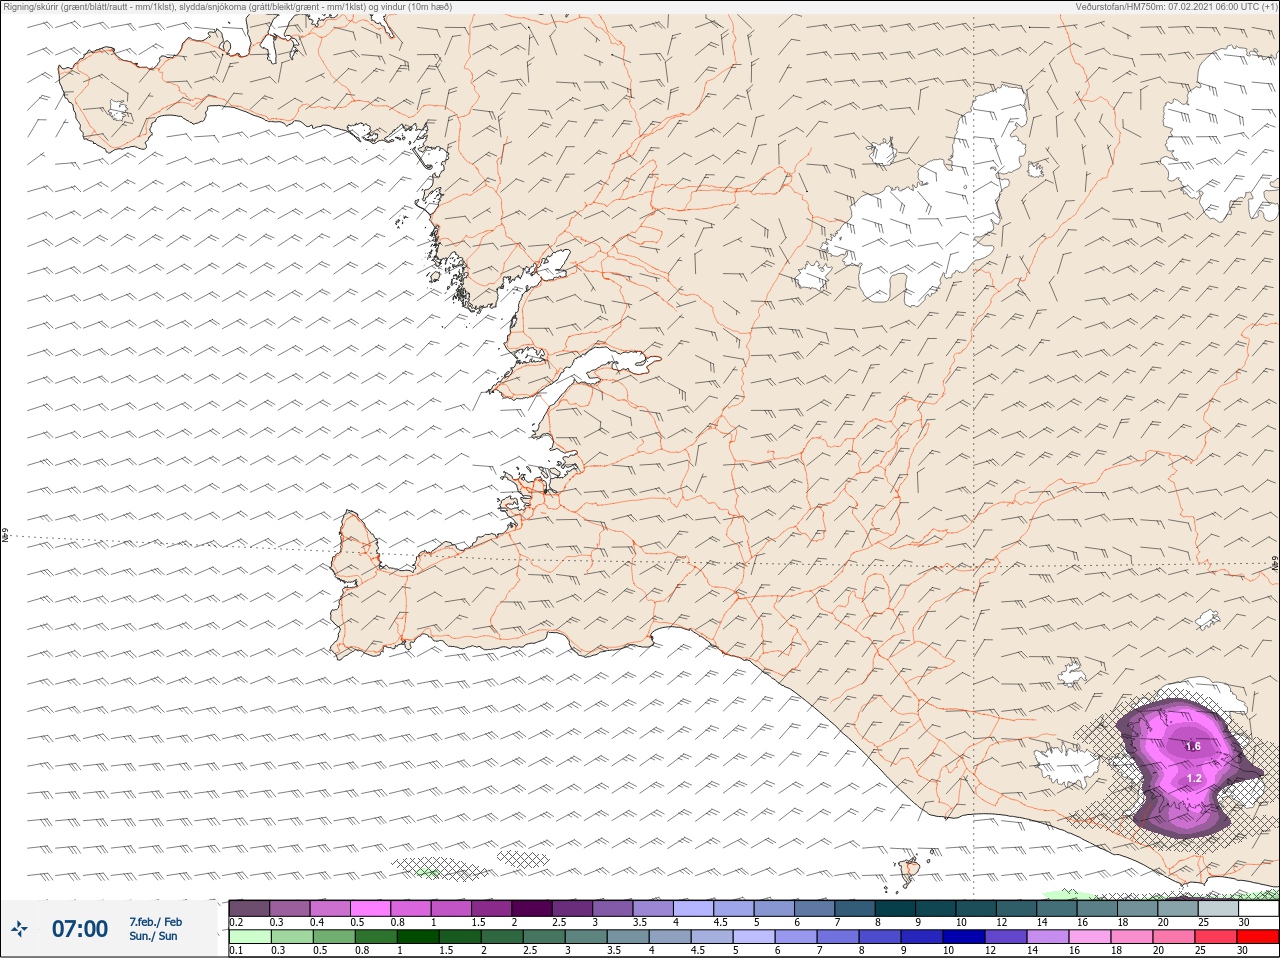
Task: Click the 07:00 time display
Action: pyautogui.click(x=80, y=929)
